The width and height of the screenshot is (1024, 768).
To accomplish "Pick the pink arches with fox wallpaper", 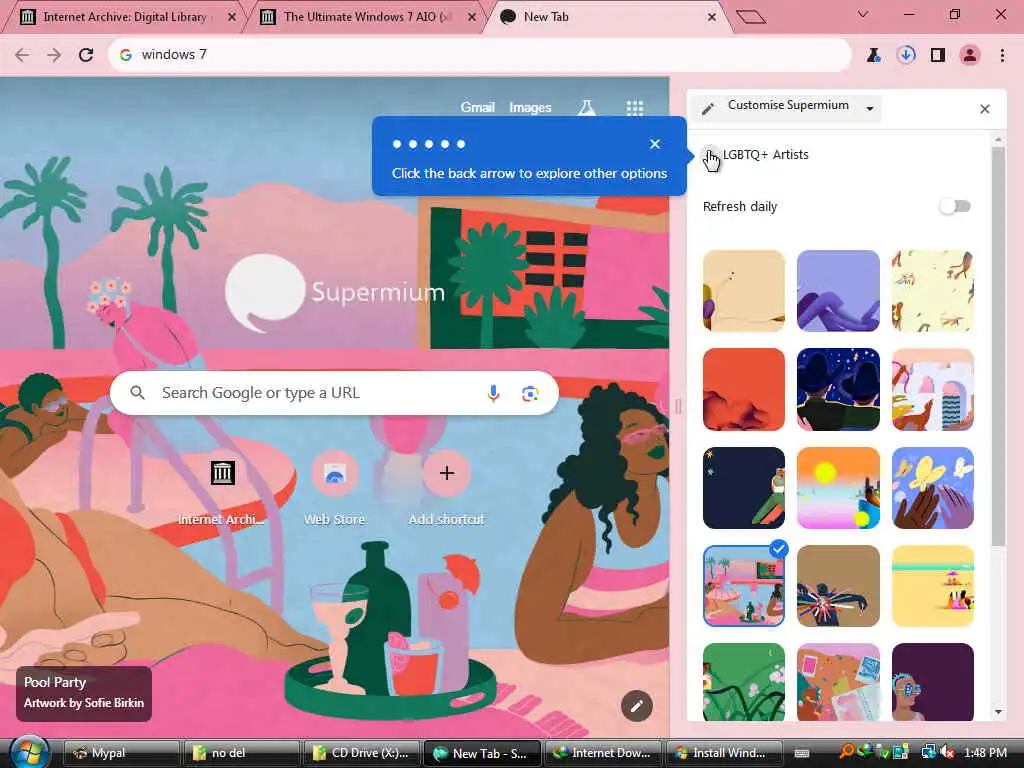I will click(x=933, y=390).
